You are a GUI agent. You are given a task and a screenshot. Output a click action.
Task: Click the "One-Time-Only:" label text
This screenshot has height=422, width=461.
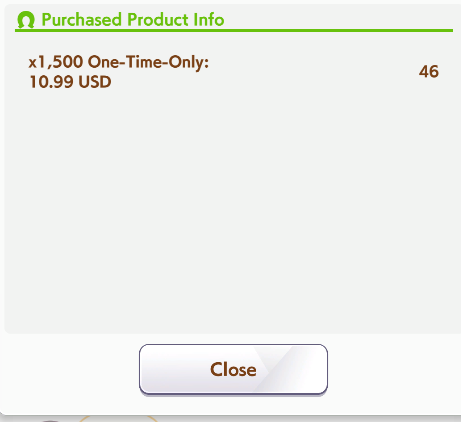click(x=148, y=62)
